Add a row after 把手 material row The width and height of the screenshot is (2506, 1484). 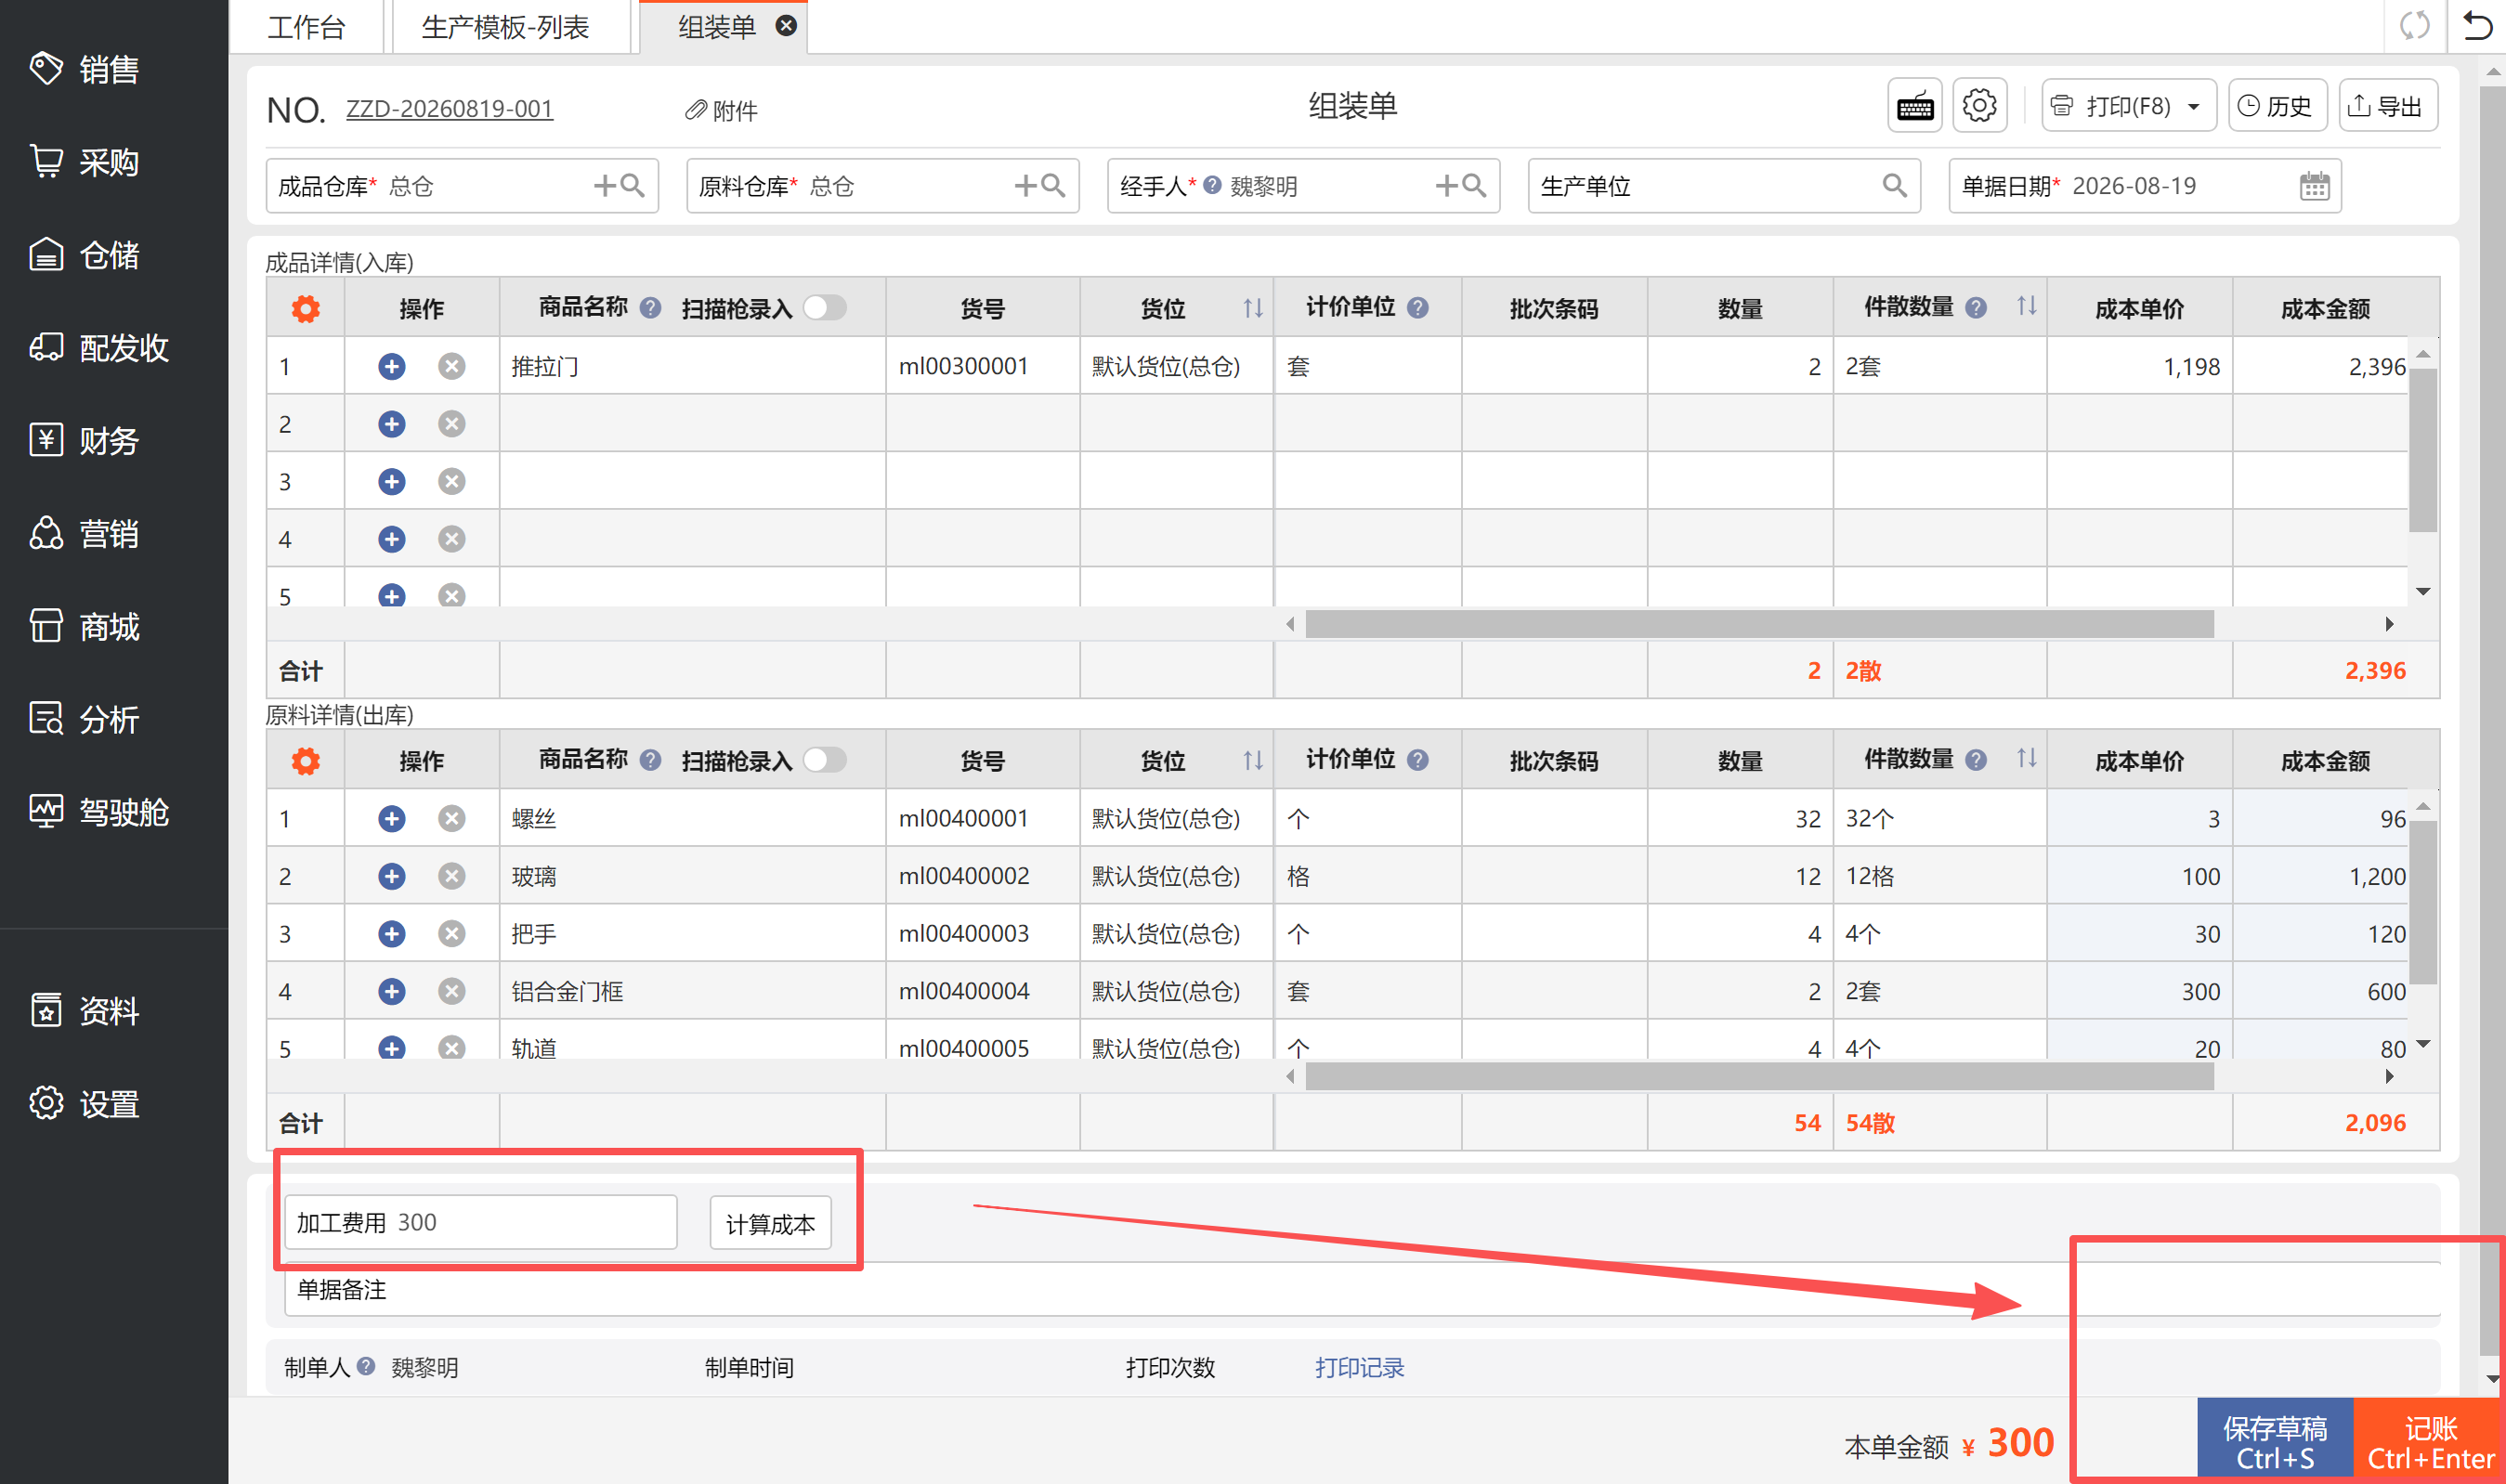click(392, 934)
